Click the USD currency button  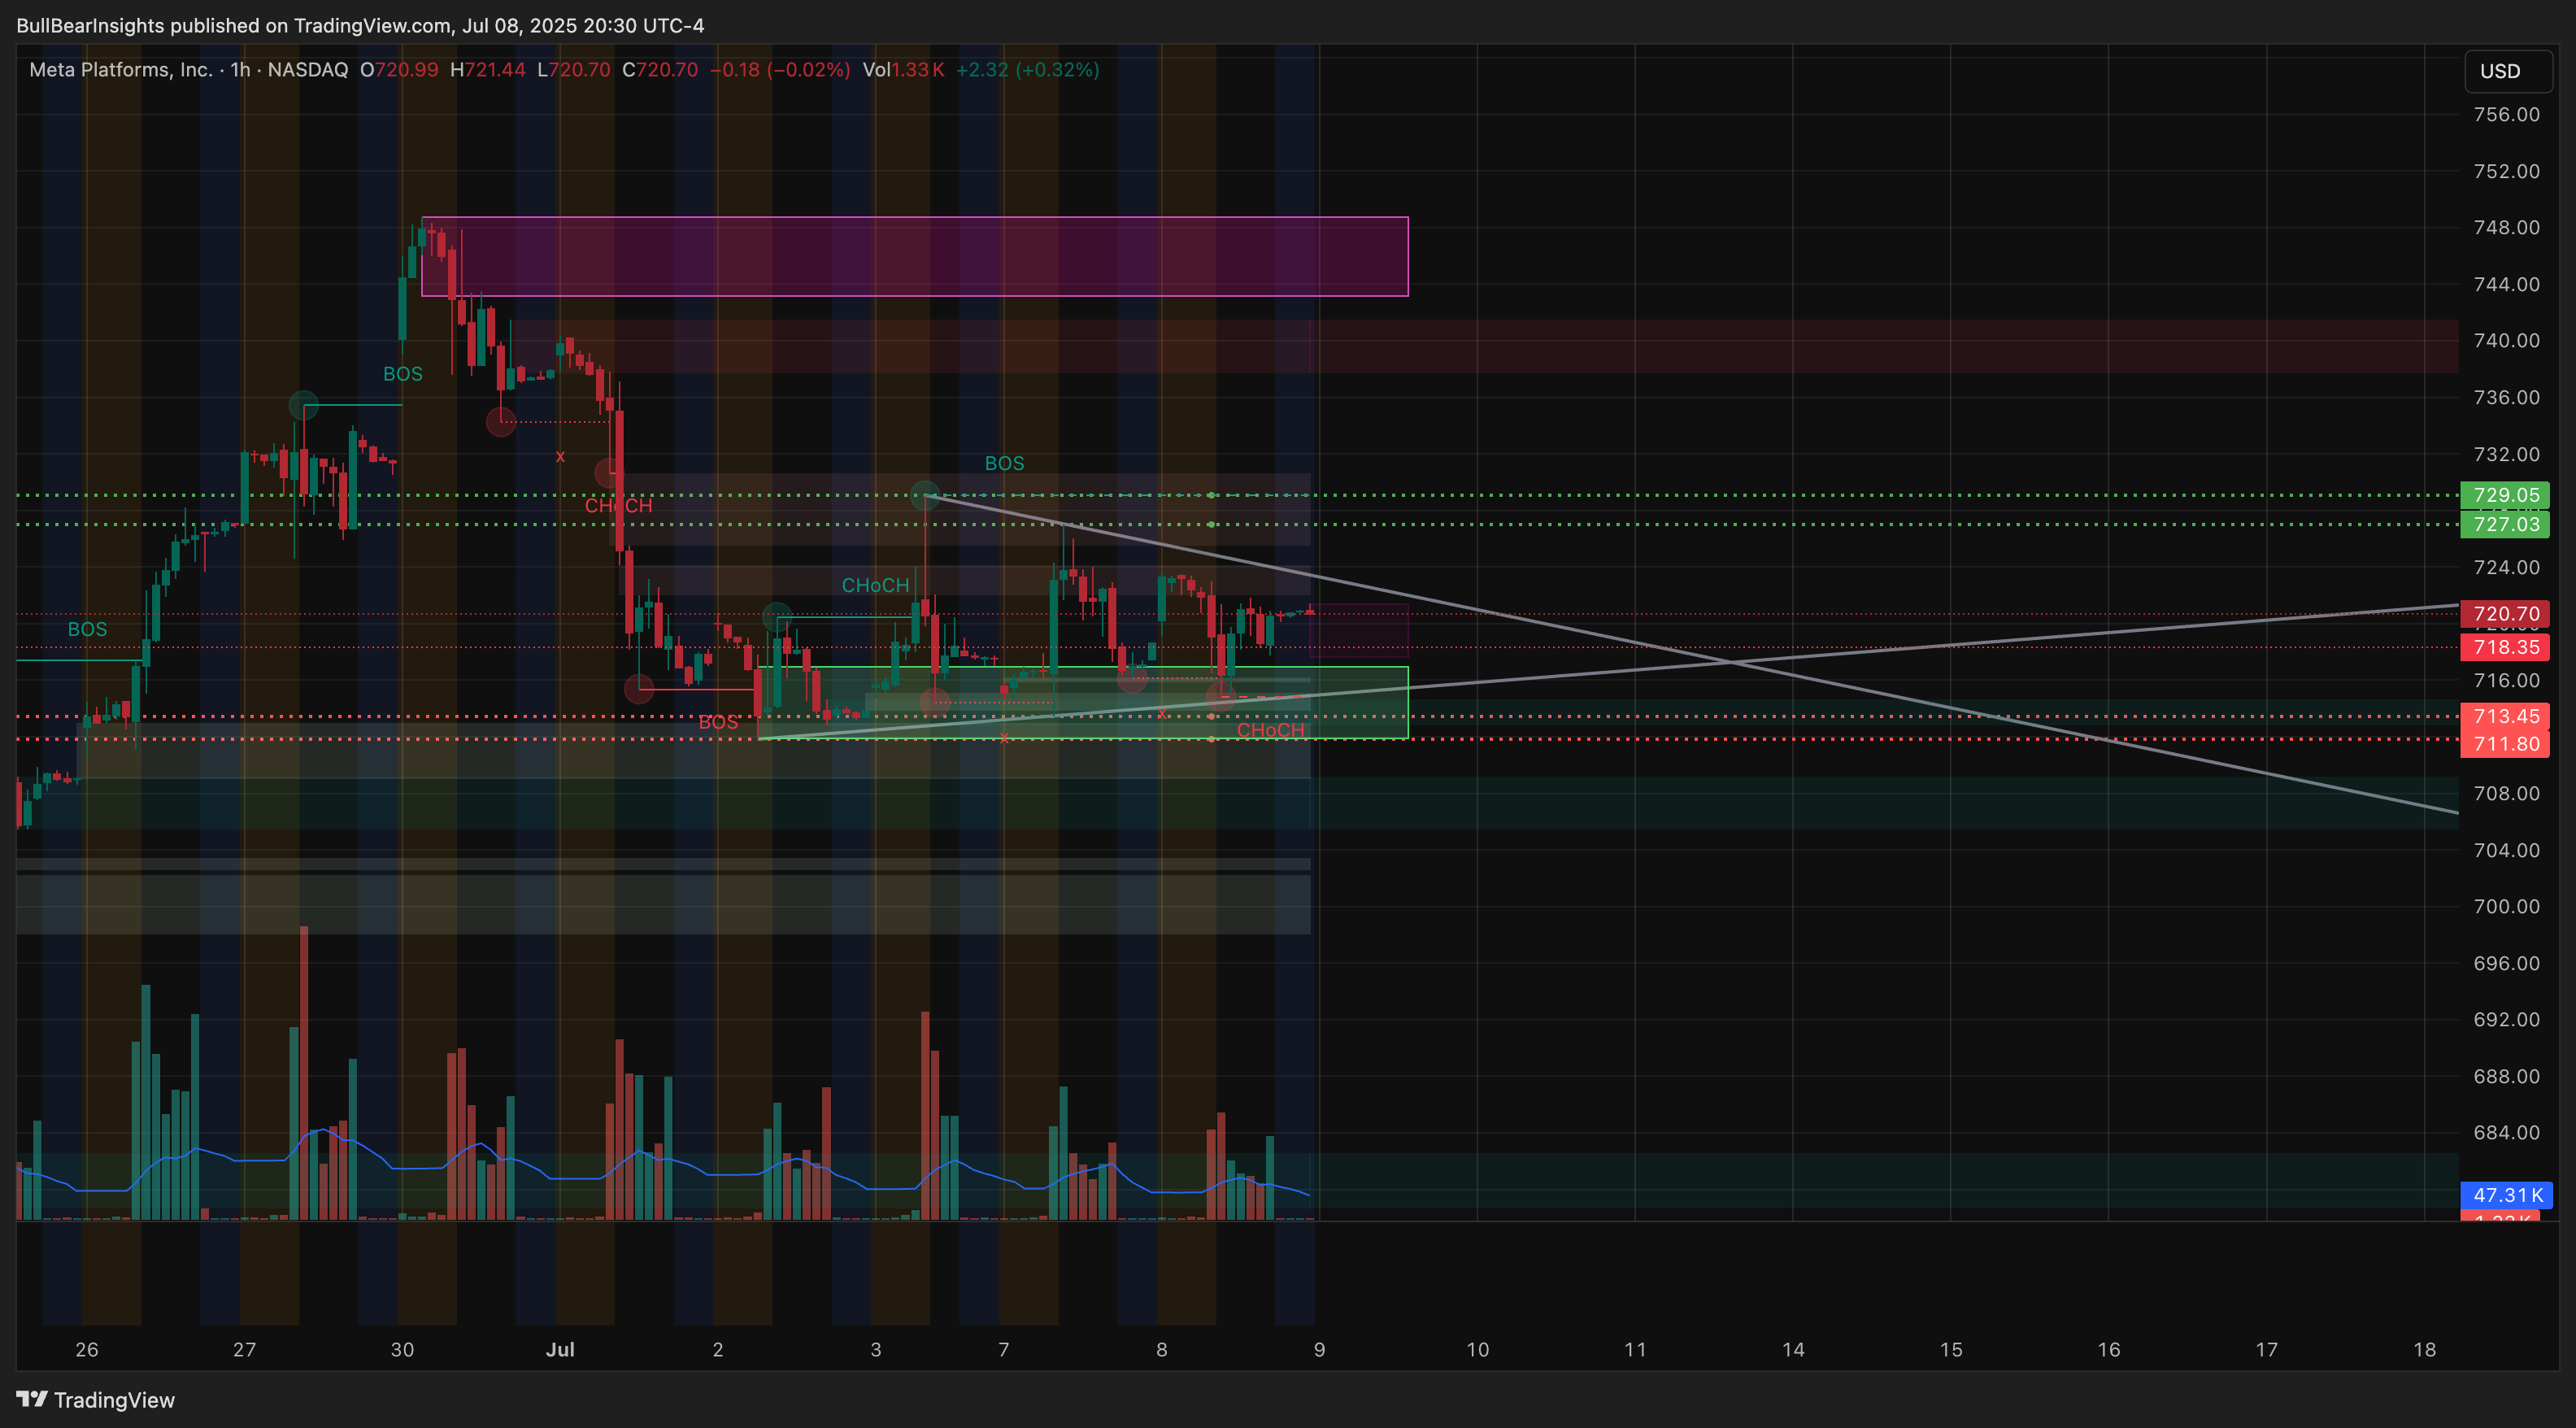point(2507,71)
